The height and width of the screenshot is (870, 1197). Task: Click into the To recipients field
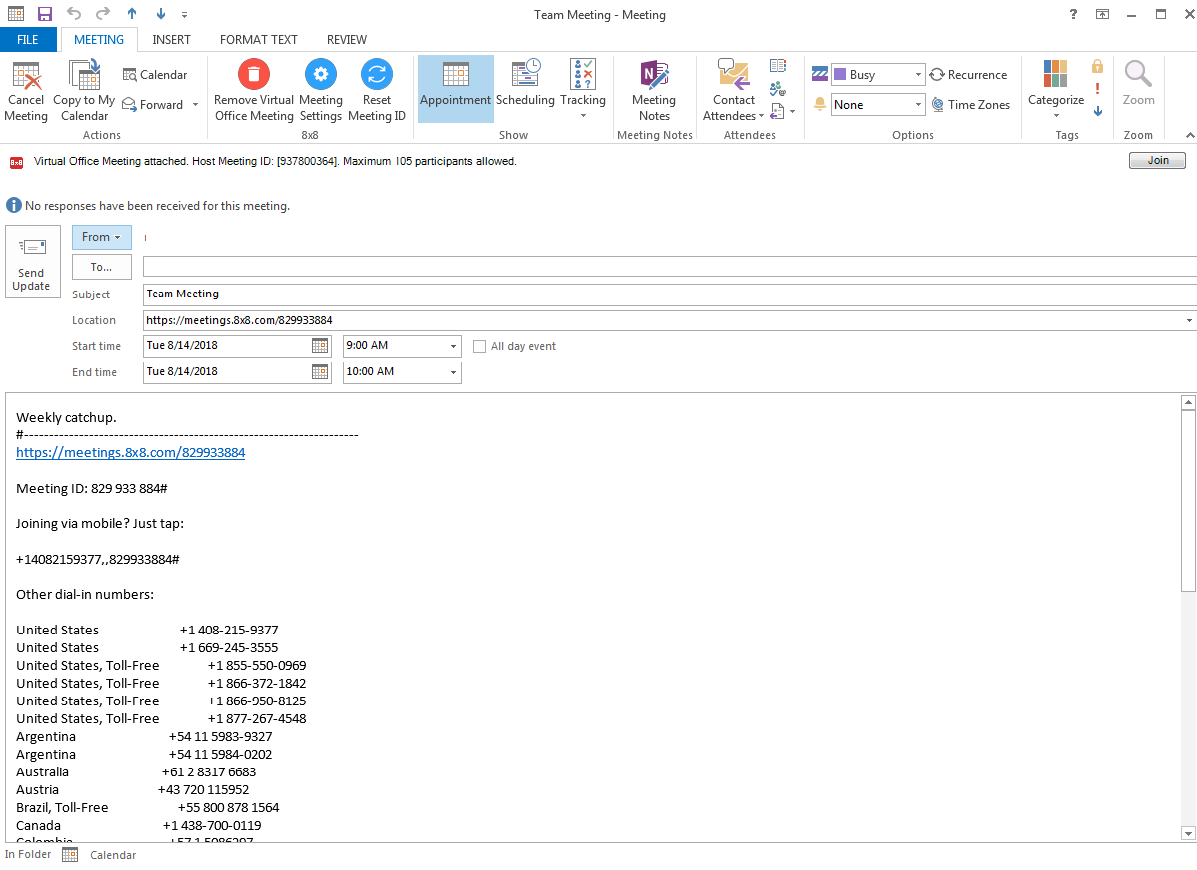[x=669, y=267]
